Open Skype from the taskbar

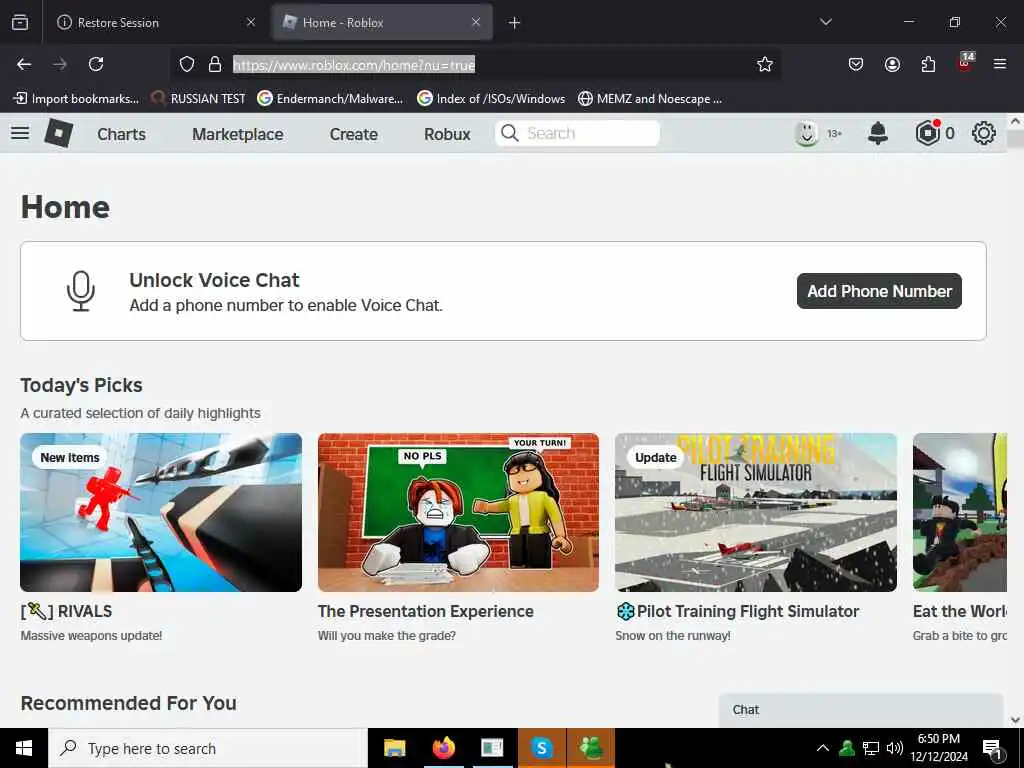541,748
